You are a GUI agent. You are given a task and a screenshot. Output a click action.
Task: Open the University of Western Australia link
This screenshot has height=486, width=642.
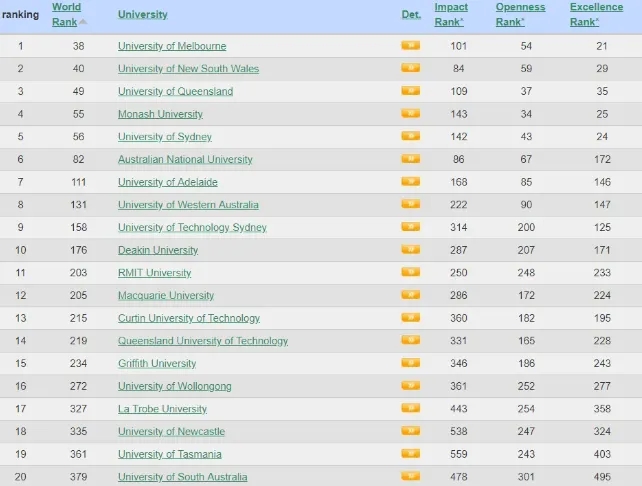pos(188,204)
